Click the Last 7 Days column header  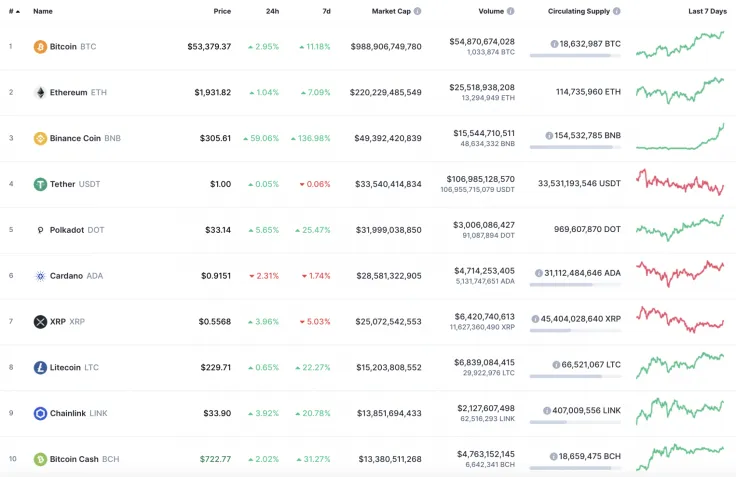707,11
